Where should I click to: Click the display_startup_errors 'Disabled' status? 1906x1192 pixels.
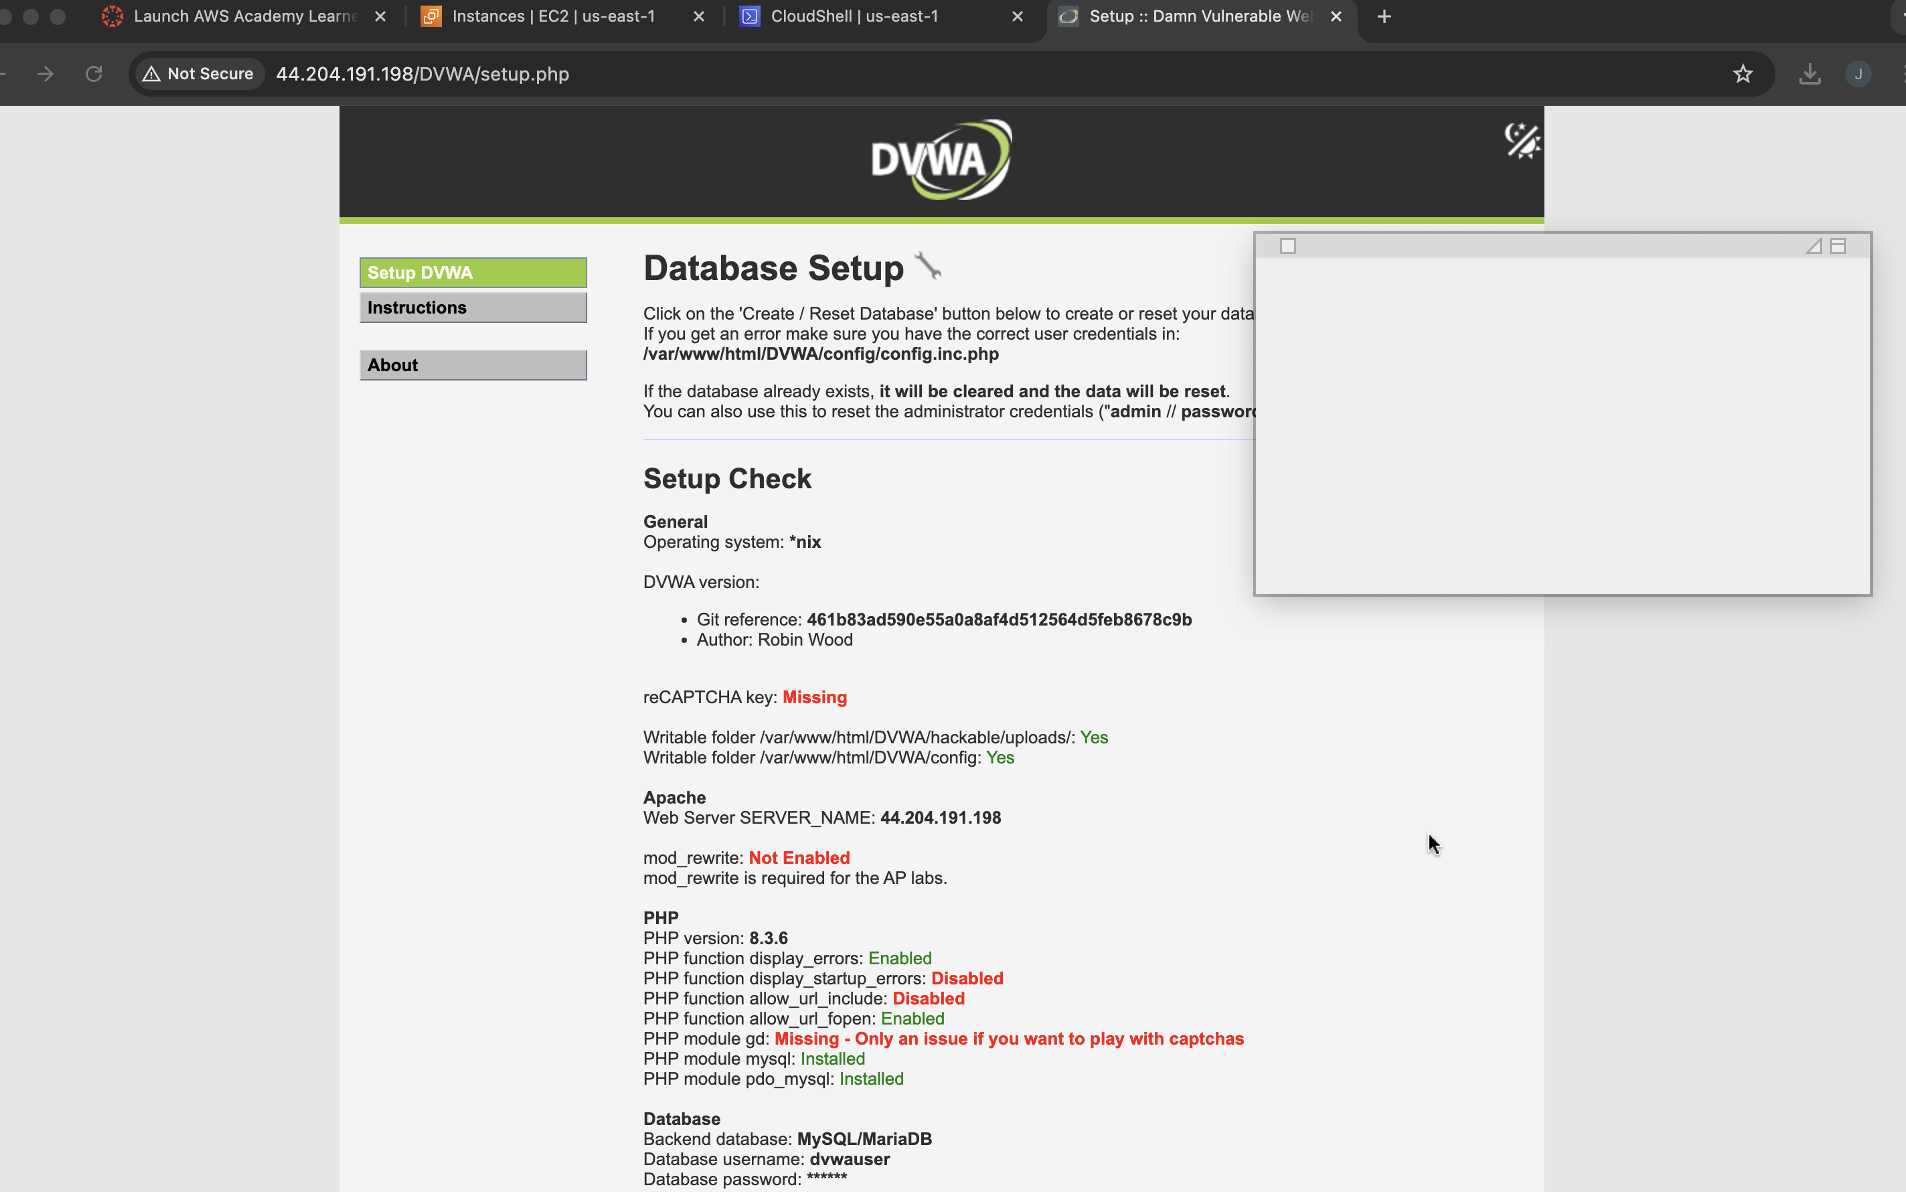[x=967, y=978]
